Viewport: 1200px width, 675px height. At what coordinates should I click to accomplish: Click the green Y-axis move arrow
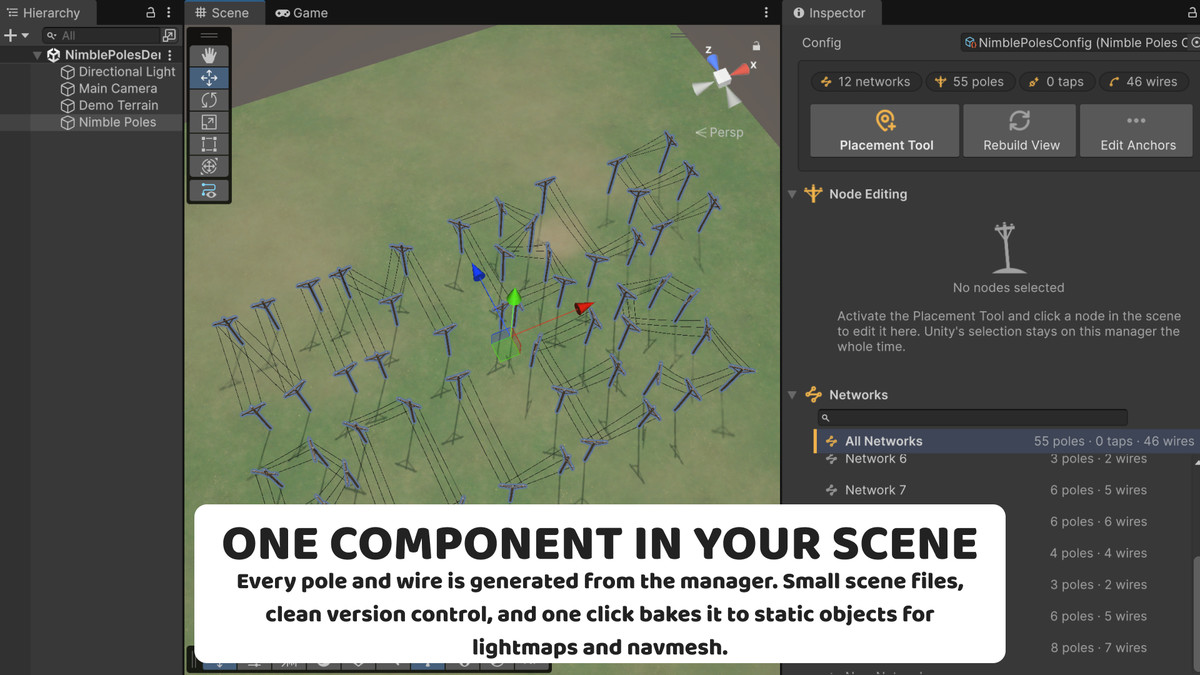pyautogui.click(x=513, y=297)
